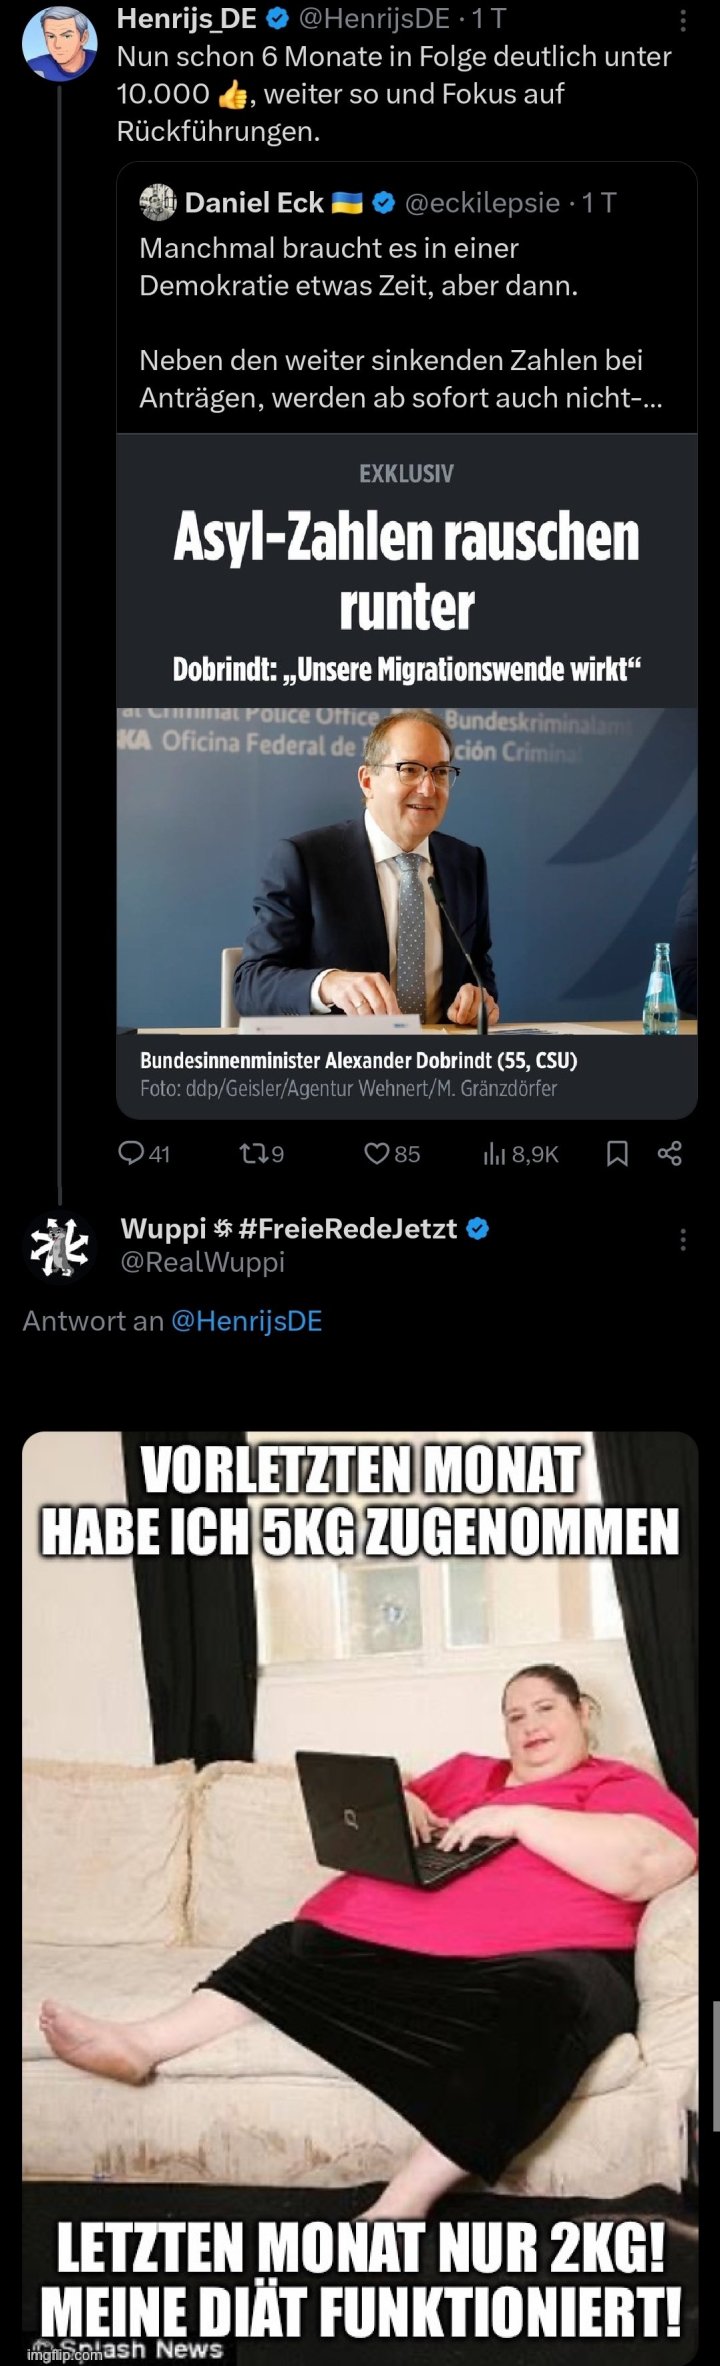The width and height of the screenshot is (720, 2366).
Task: Open Wuppi's profile avatar
Action: [58, 1246]
